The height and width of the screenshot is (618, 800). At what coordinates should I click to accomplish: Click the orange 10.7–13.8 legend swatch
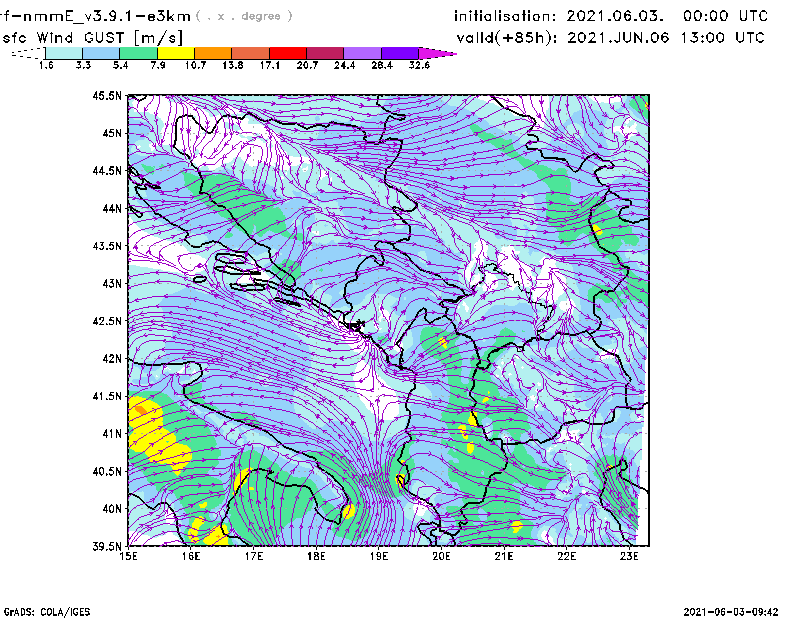(213, 53)
